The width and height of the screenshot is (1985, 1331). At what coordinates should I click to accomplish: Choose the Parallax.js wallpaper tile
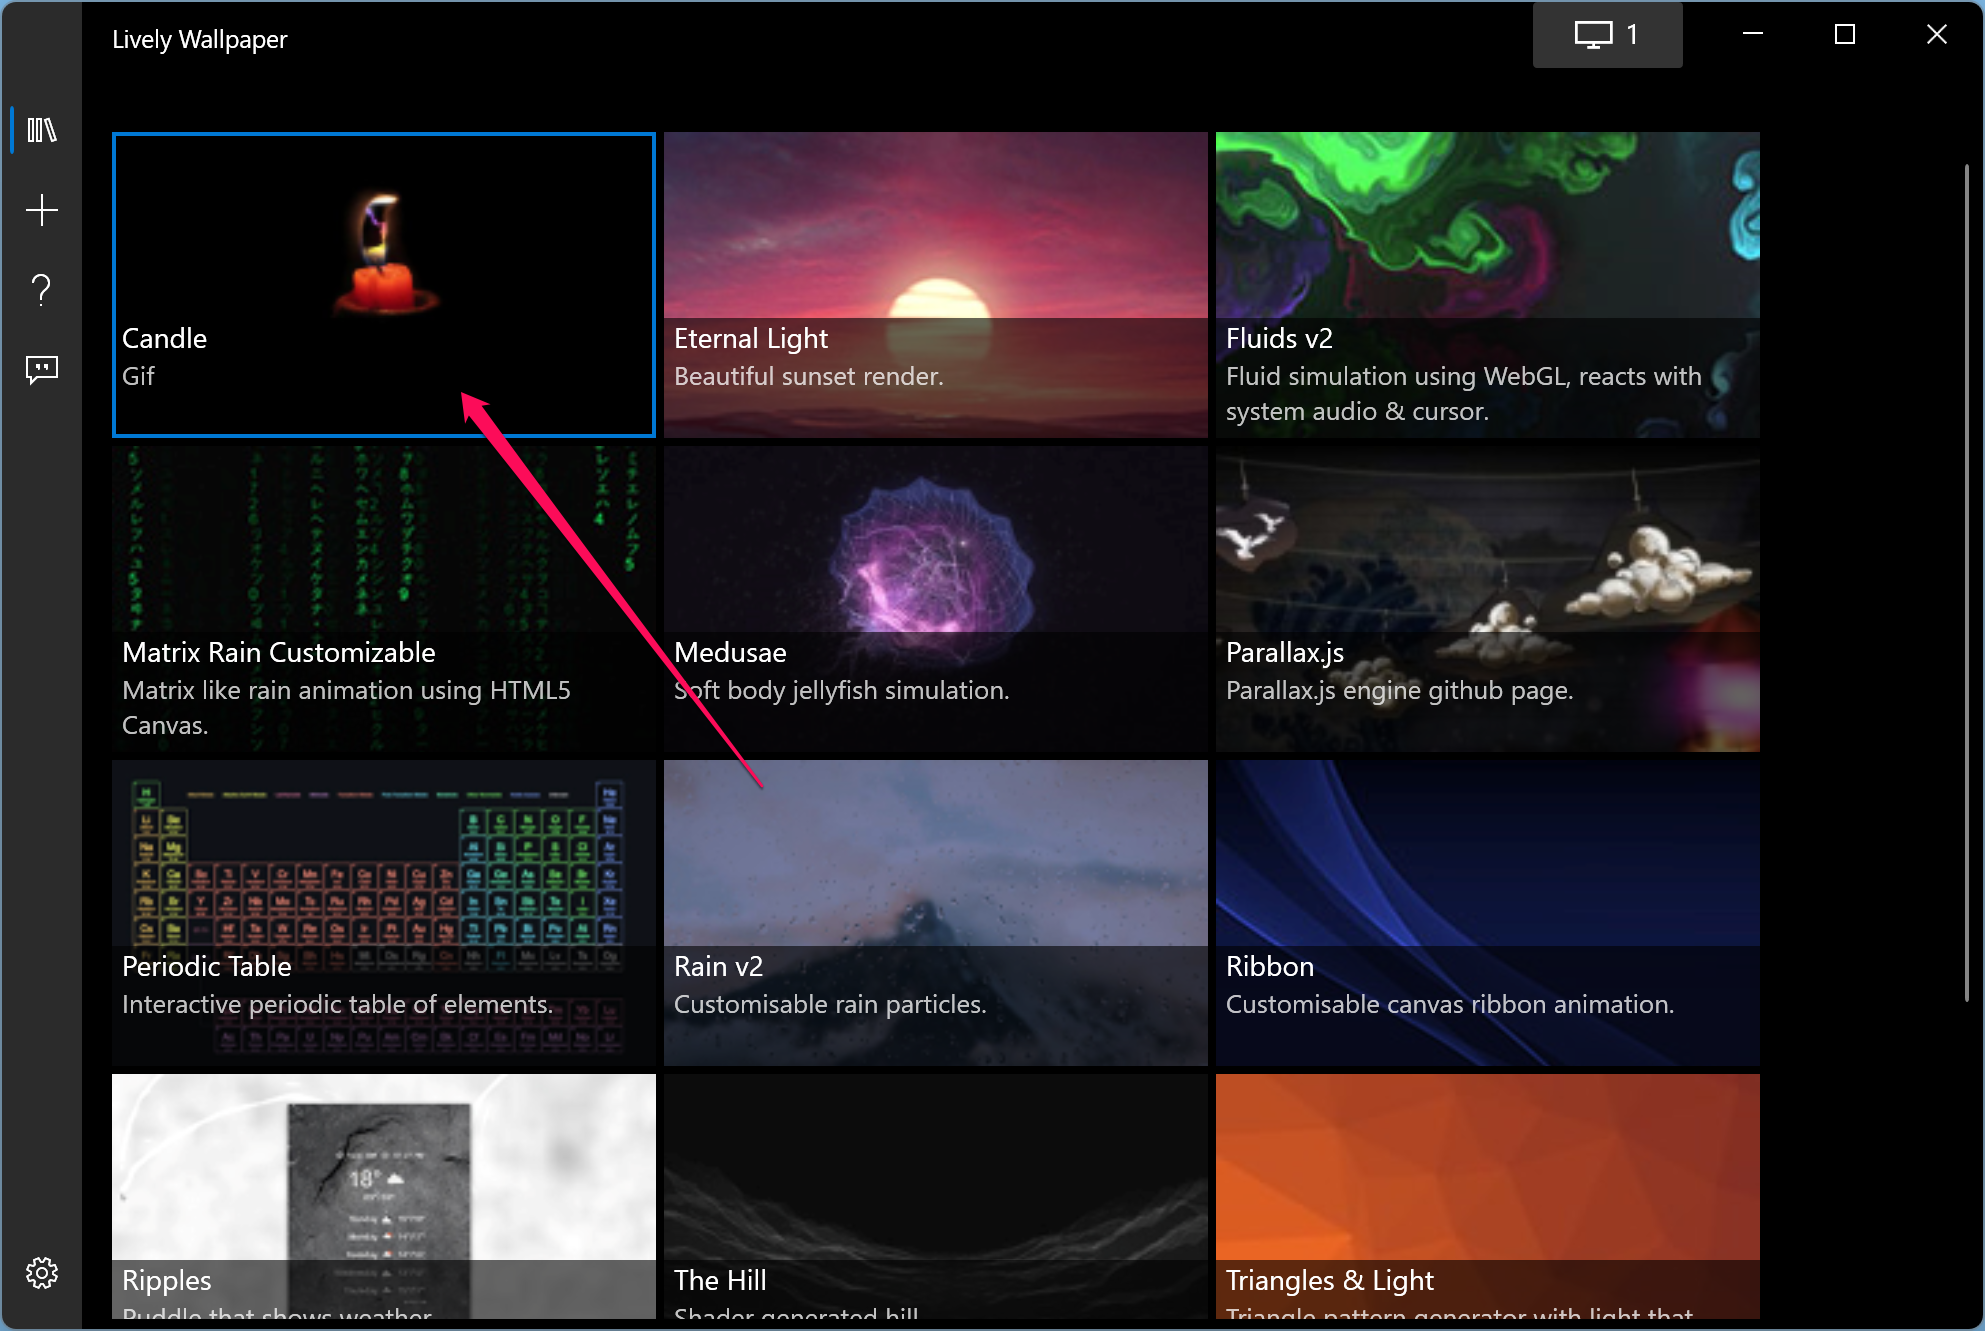pyautogui.click(x=1488, y=599)
